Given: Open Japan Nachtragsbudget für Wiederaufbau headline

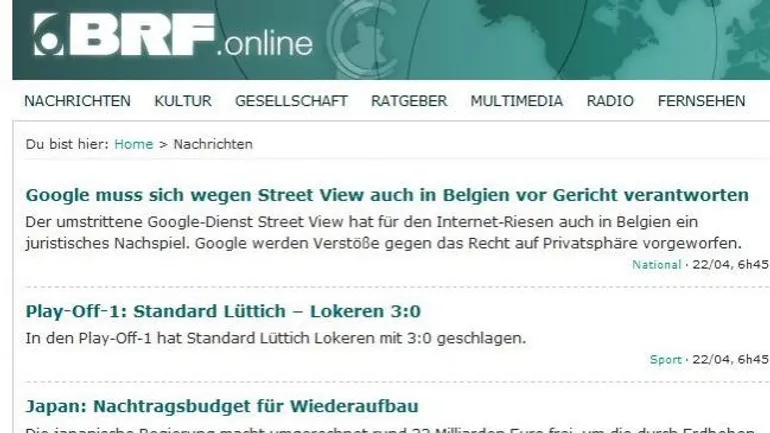Looking at the screenshot, I should pyautogui.click(x=222, y=406).
